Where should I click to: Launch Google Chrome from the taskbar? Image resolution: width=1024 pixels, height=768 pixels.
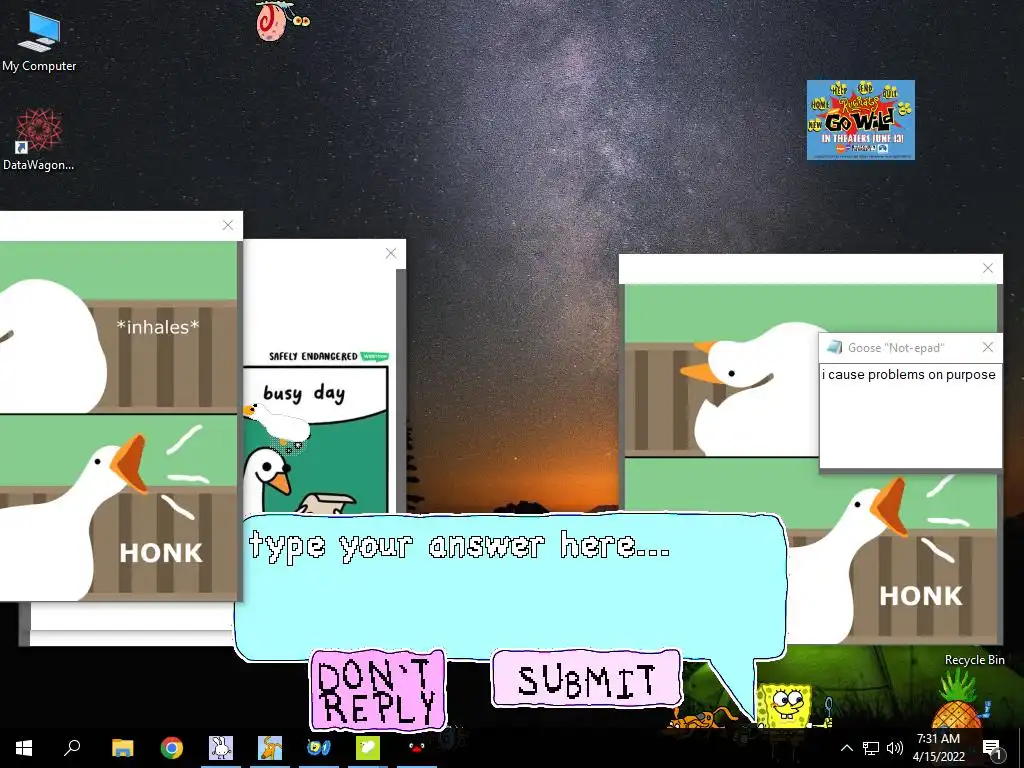tap(172, 748)
